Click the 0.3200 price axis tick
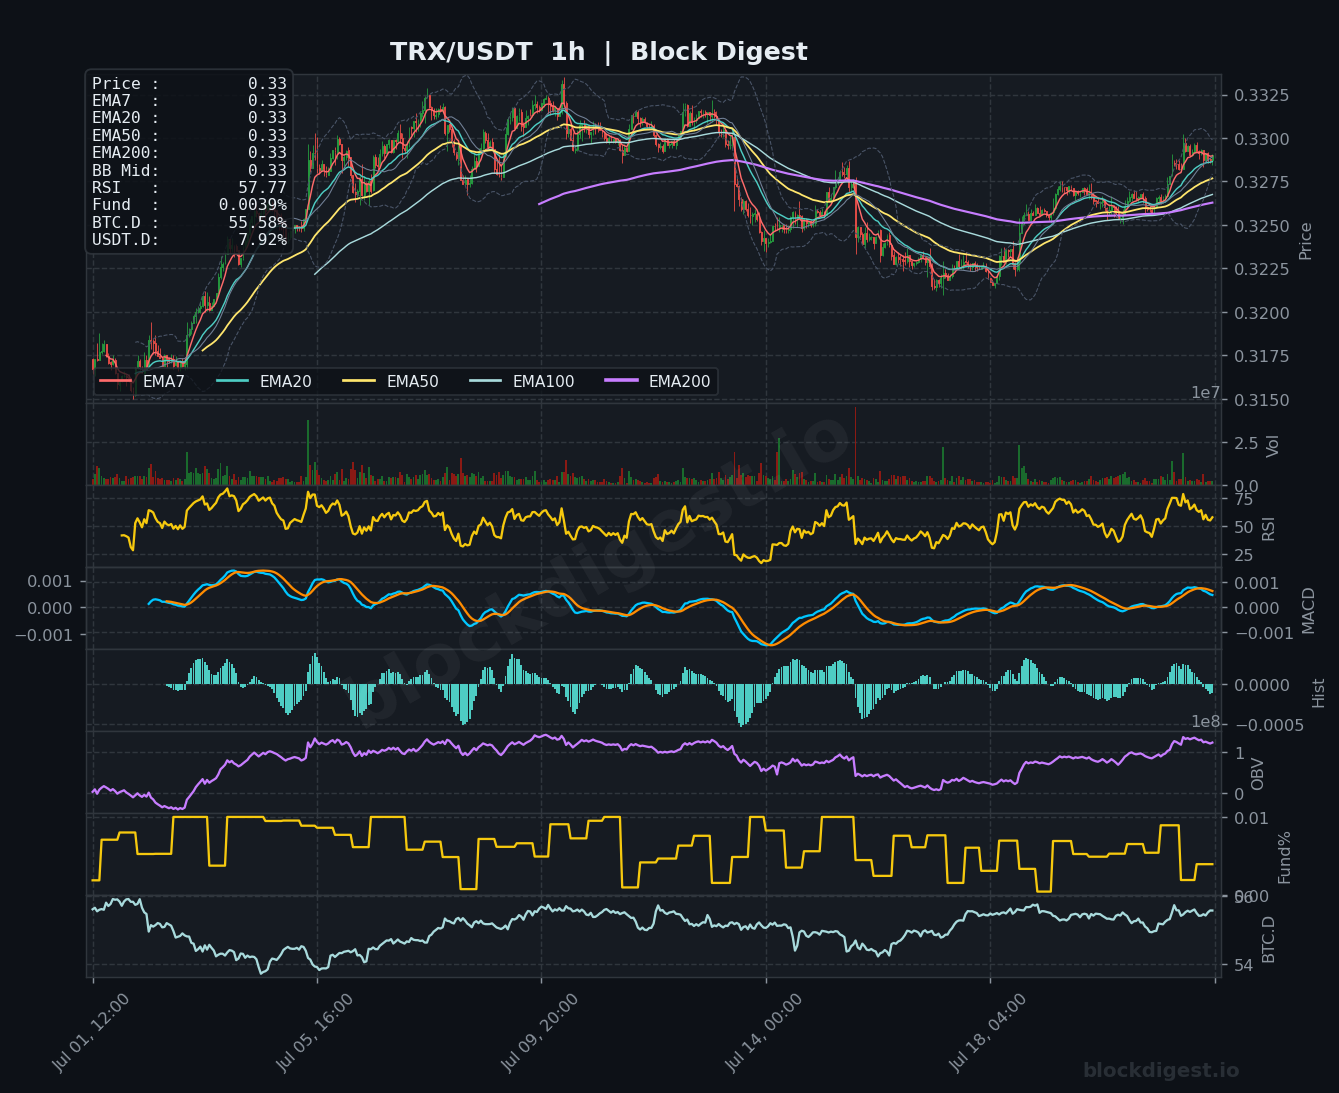Viewport: 1339px width, 1093px height. pyautogui.click(x=1262, y=313)
